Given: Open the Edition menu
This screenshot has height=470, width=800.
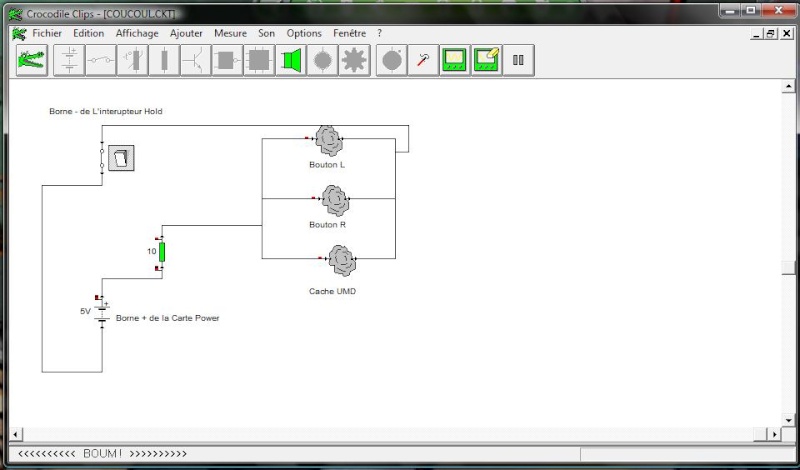Looking at the screenshot, I should [88, 33].
